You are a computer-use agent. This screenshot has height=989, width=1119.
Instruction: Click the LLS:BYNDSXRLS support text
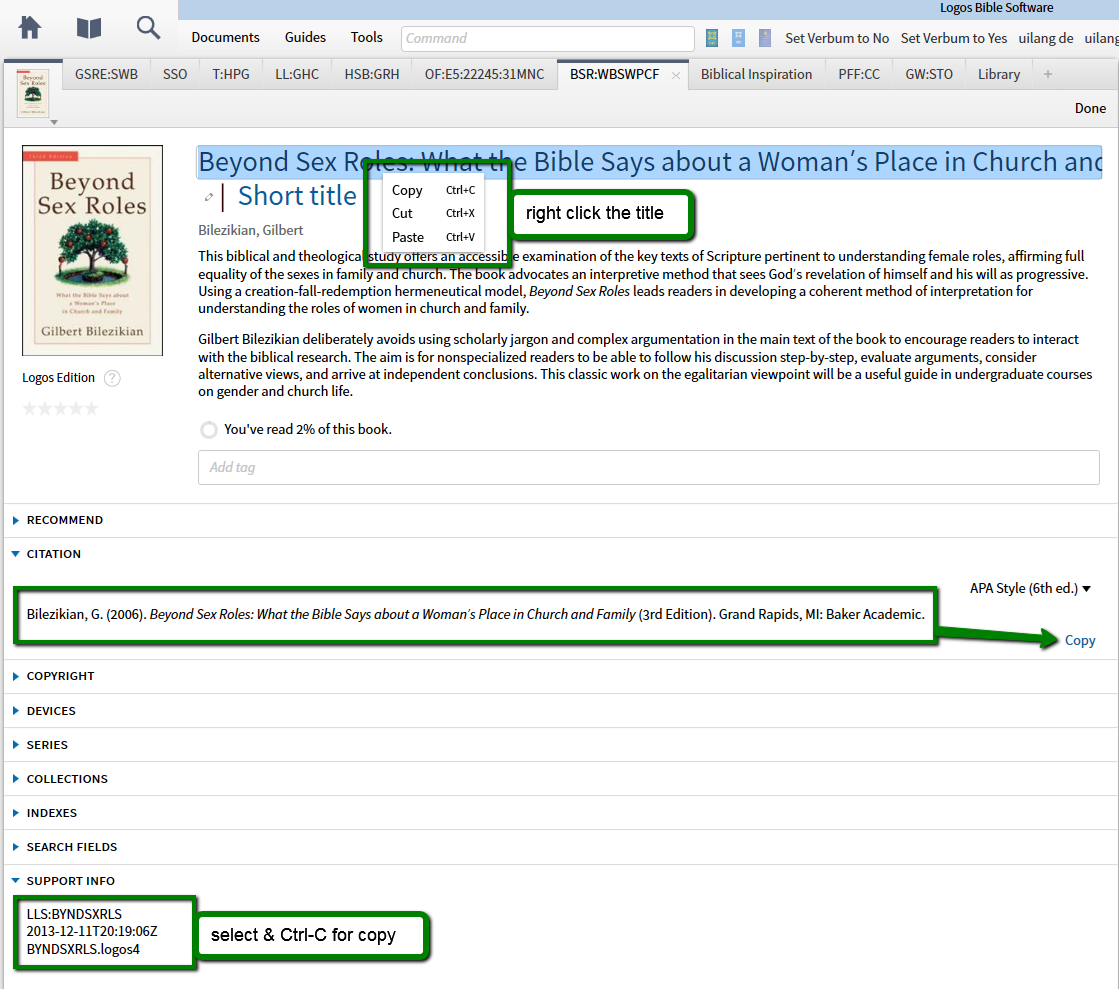point(74,914)
